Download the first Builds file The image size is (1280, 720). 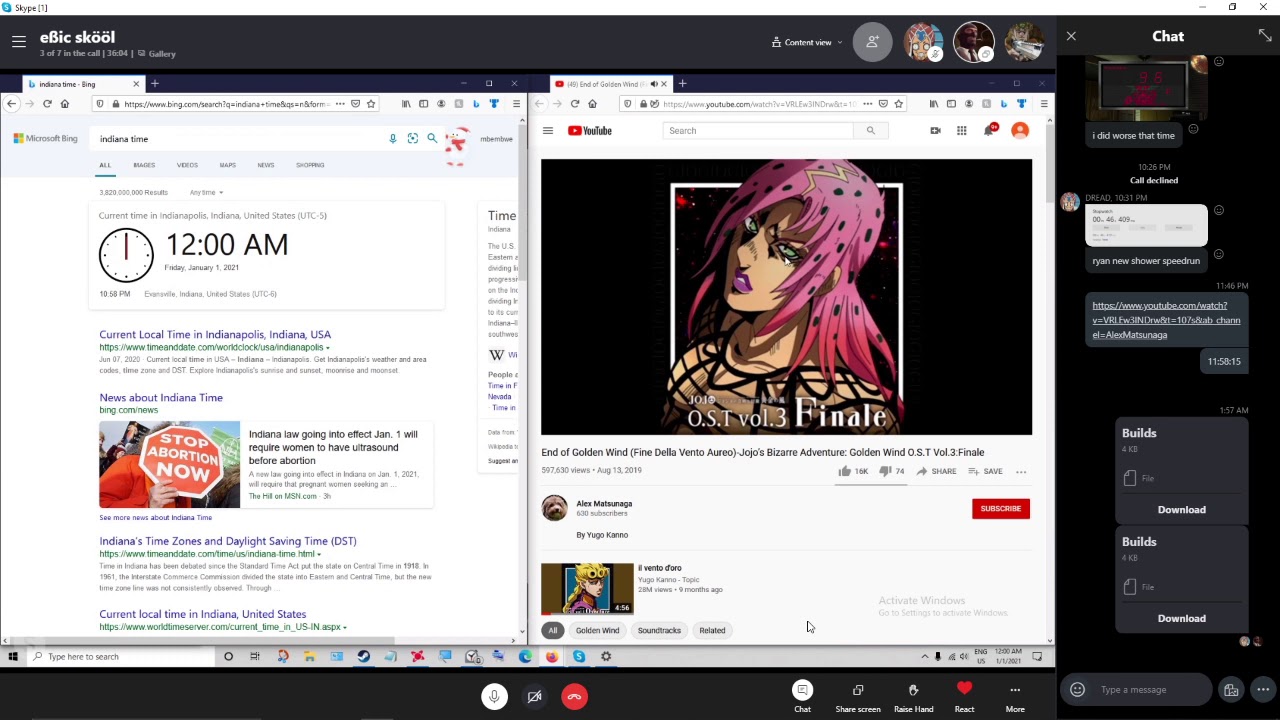pyautogui.click(x=1181, y=509)
